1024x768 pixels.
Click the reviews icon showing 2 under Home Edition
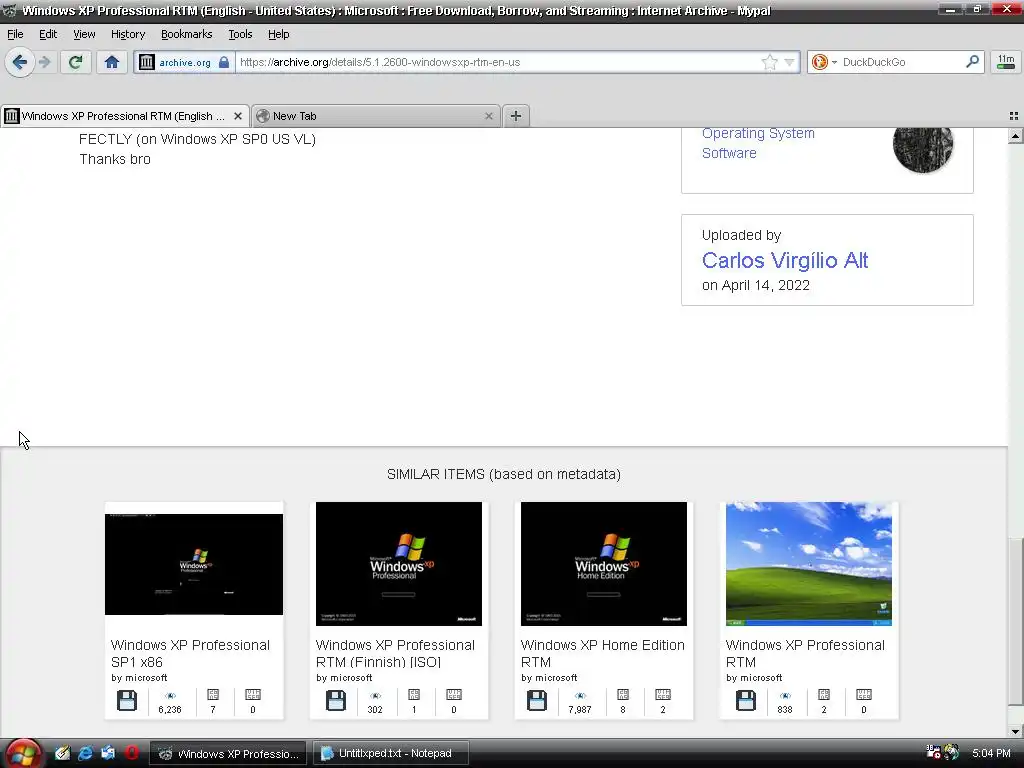[663, 695]
